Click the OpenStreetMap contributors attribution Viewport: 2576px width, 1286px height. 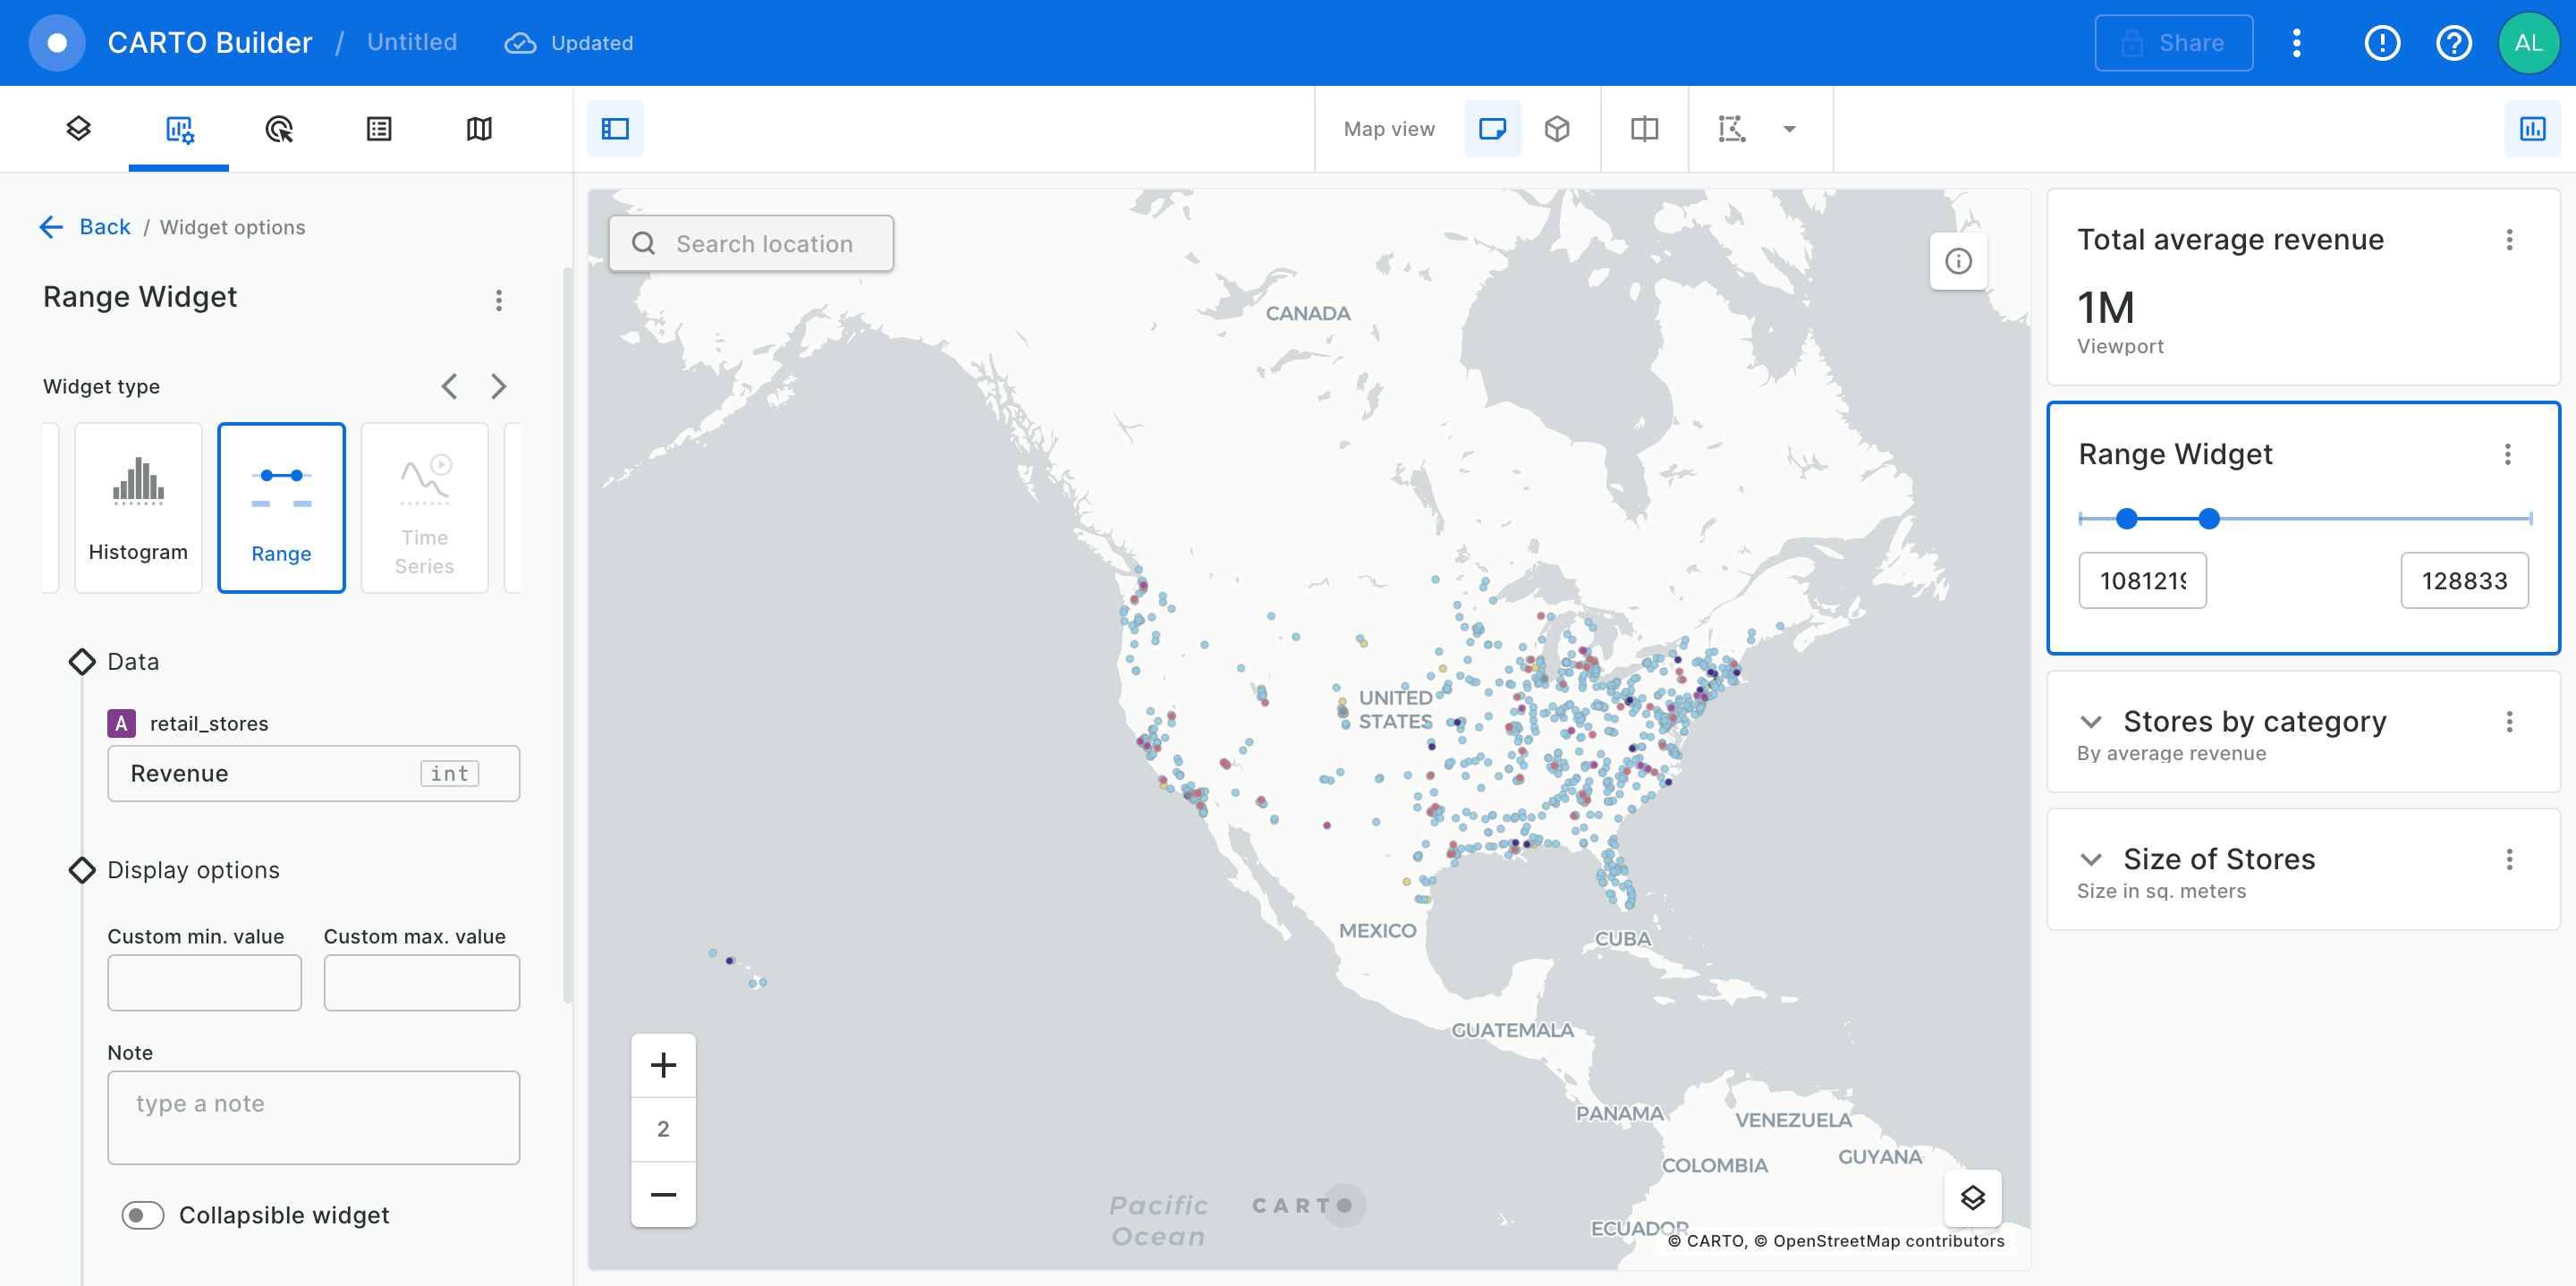(x=1879, y=1240)
